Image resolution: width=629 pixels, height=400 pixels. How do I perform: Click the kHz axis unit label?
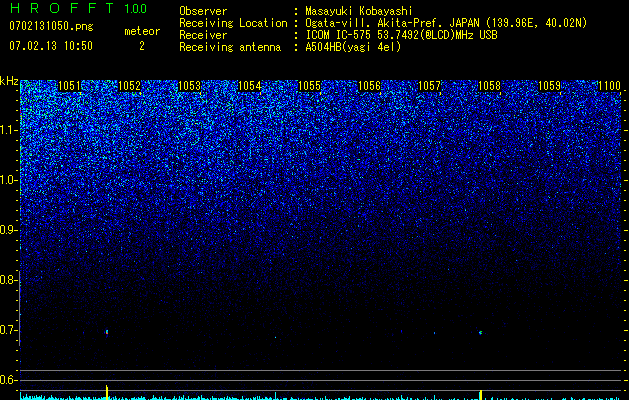point(9,81)
